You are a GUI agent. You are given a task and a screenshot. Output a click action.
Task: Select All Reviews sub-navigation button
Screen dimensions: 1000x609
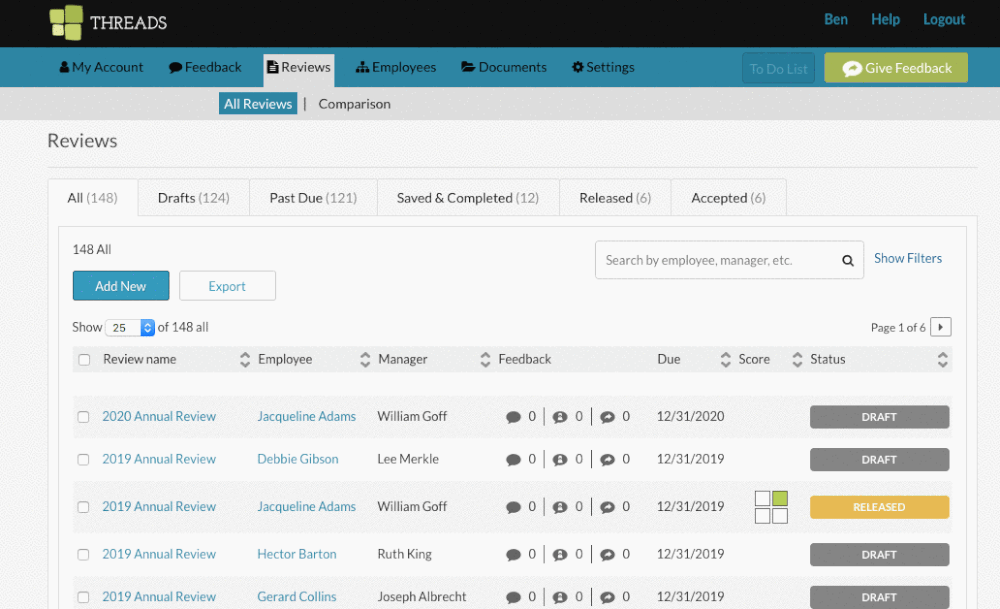(x=258, y=104)
